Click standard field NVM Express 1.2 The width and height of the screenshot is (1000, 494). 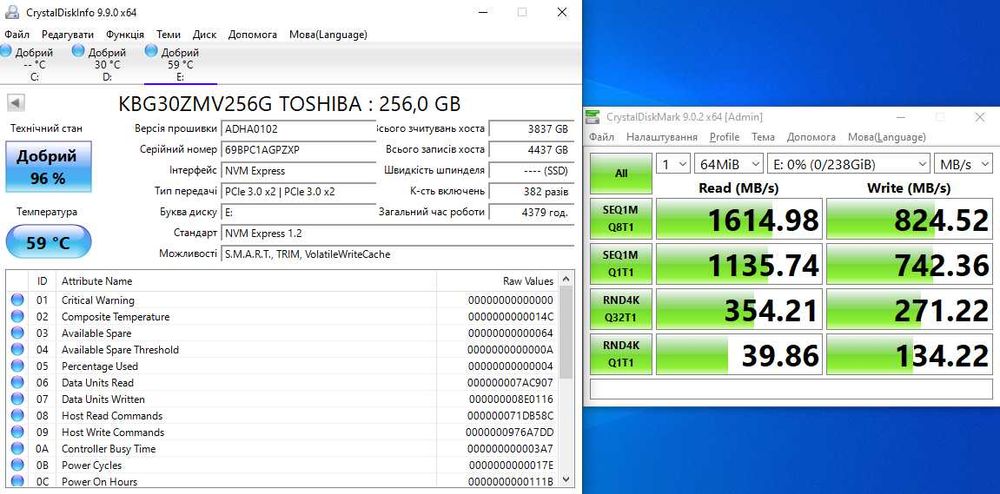point(396,233)
